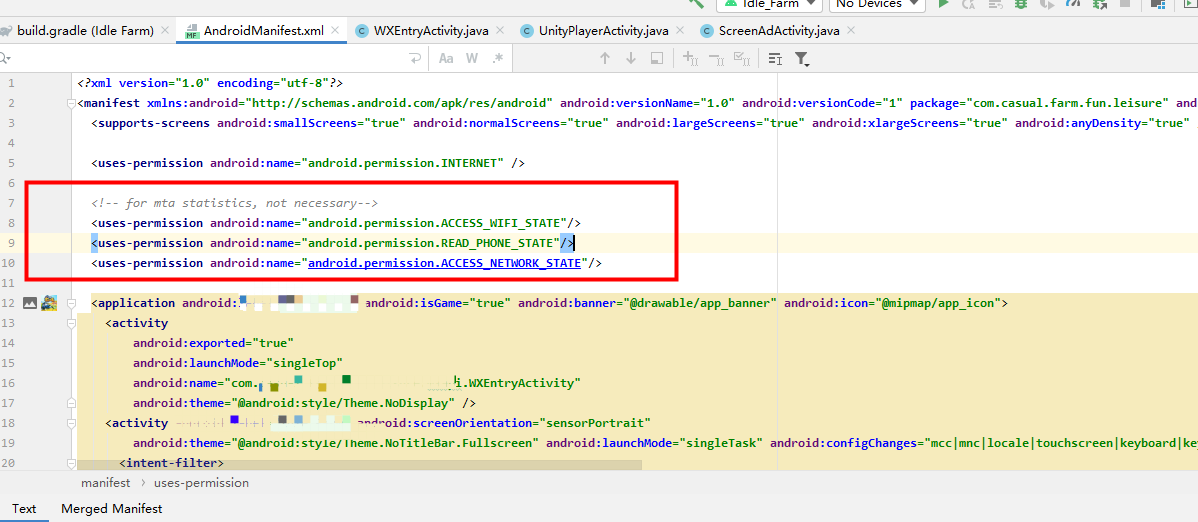Screen dimensions: 1198x522
Task: Click the ACCESS_WIFI_STATE text on line 8
Action: 500,223
